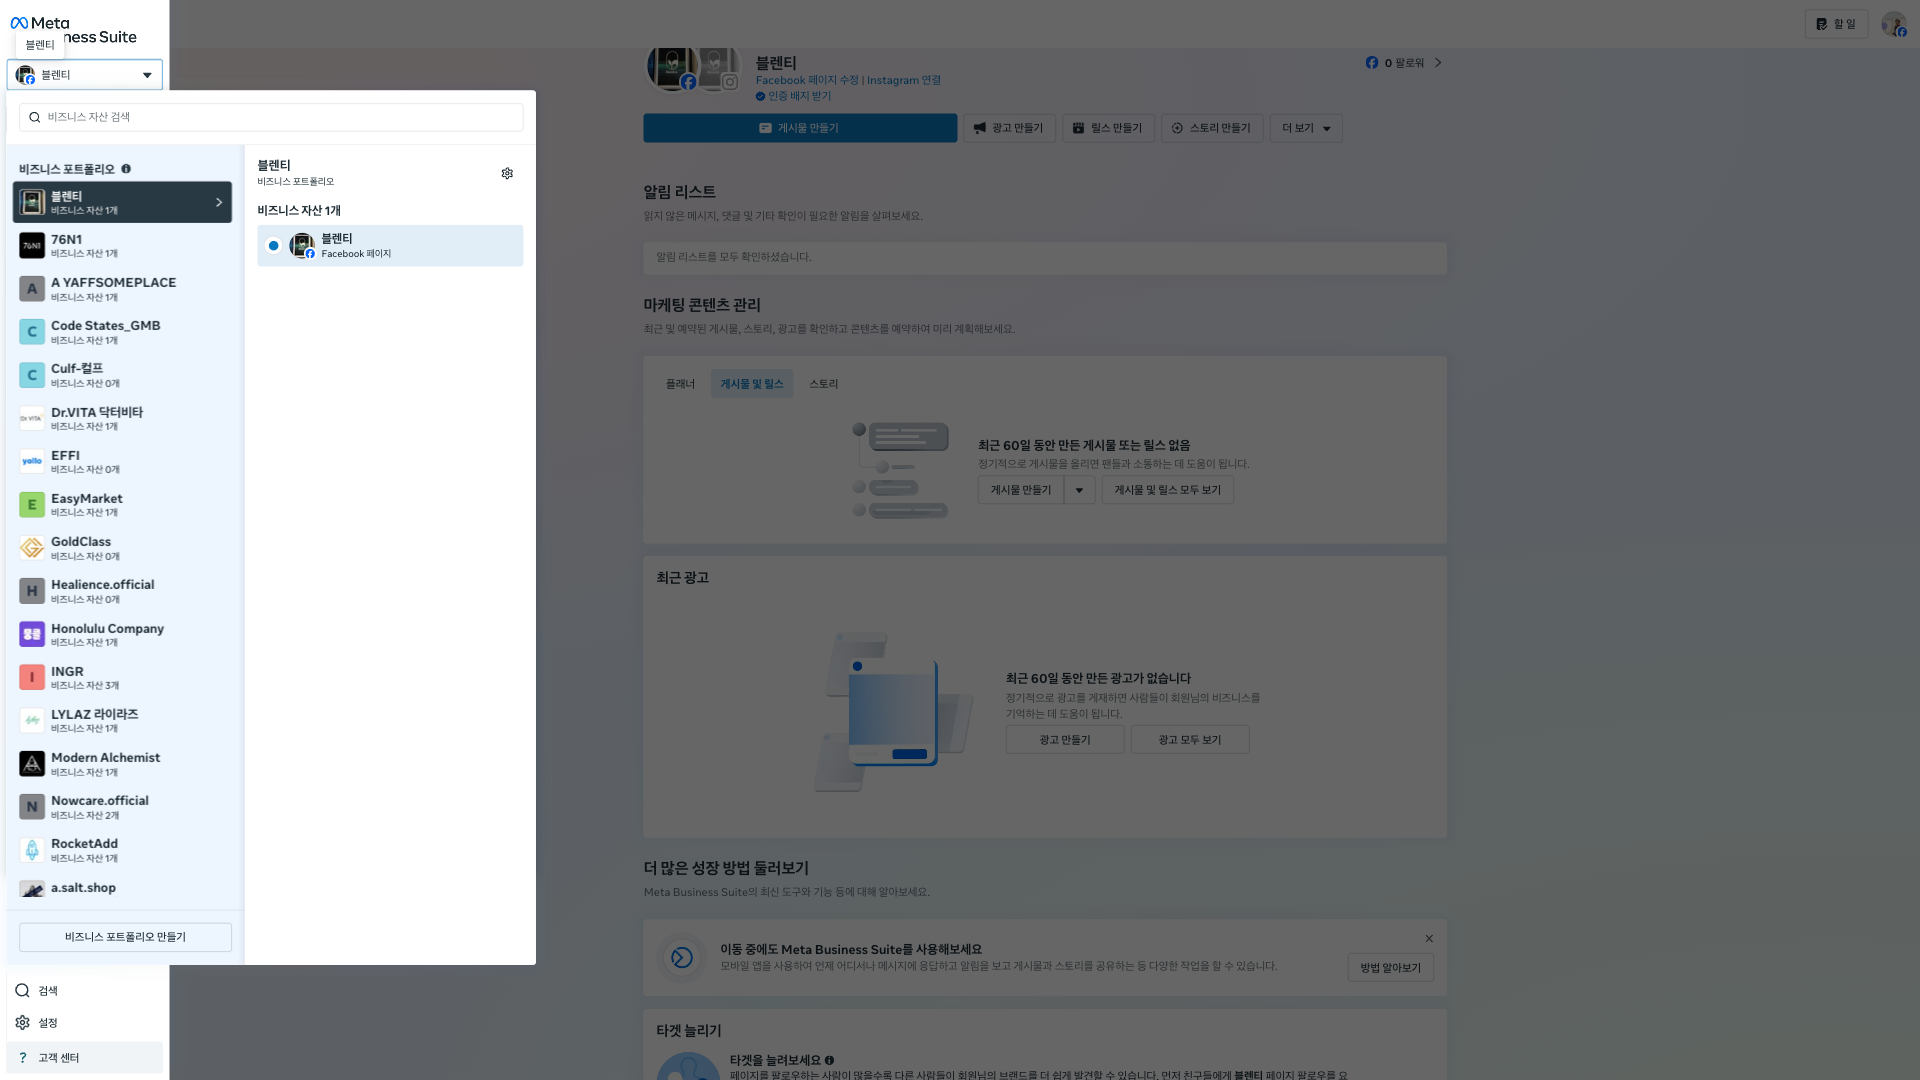1920x1080 pixels.
Task: Click the Modern Alchemist logo icon
Action: pos(32,764)
